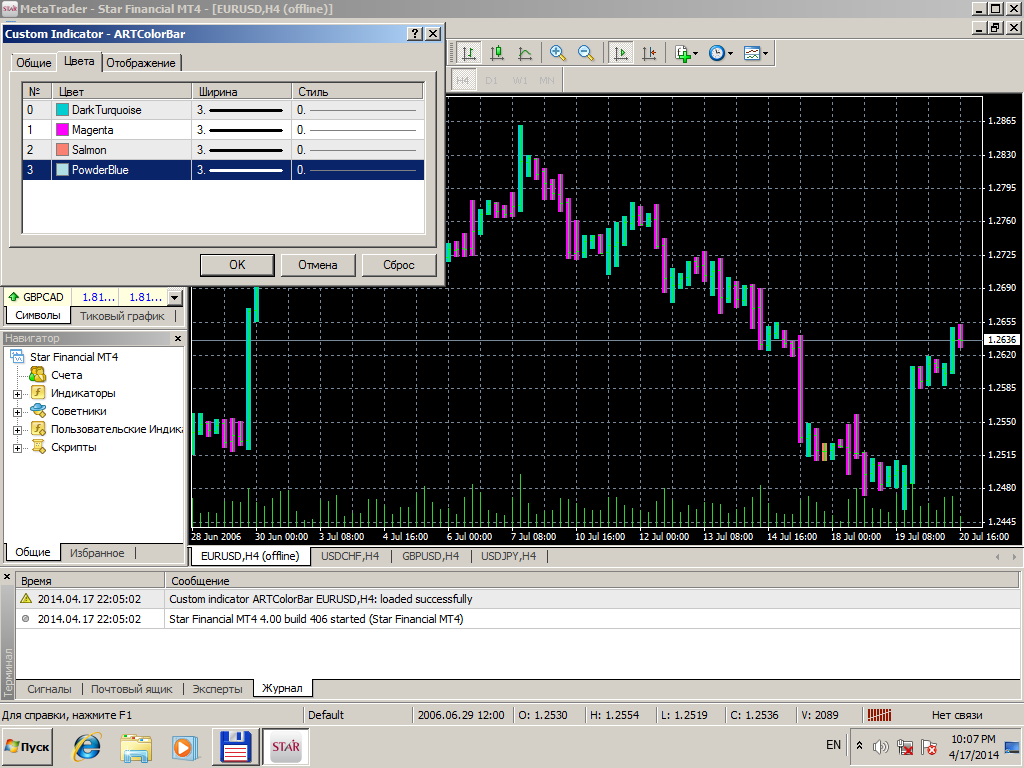The height and width of the screenshot is (768, 1024).
Task: Click the Star MT4 taskbar icon
Action: [x=285, y=746]
